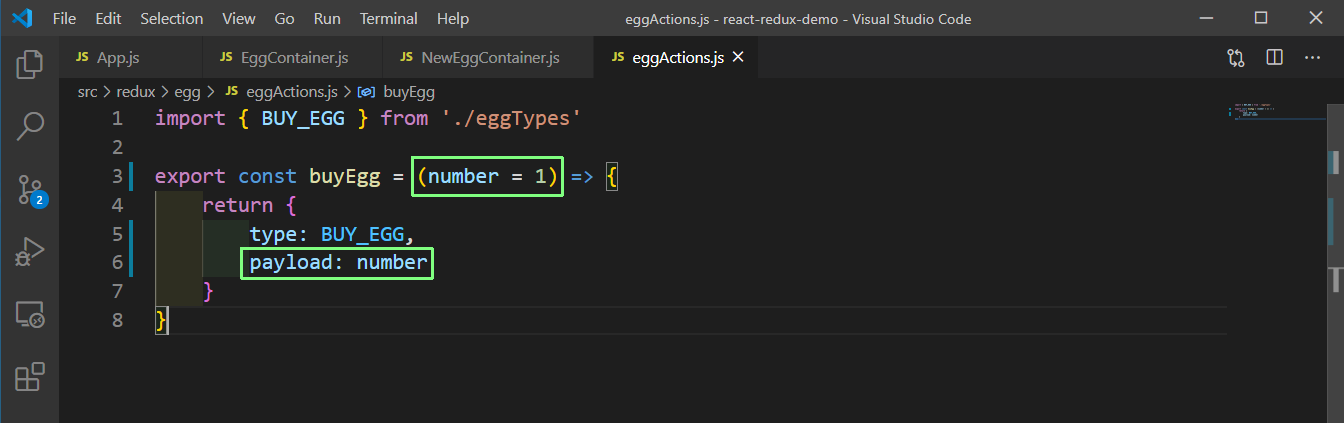Open the Run menu

(x=327, y=18)
